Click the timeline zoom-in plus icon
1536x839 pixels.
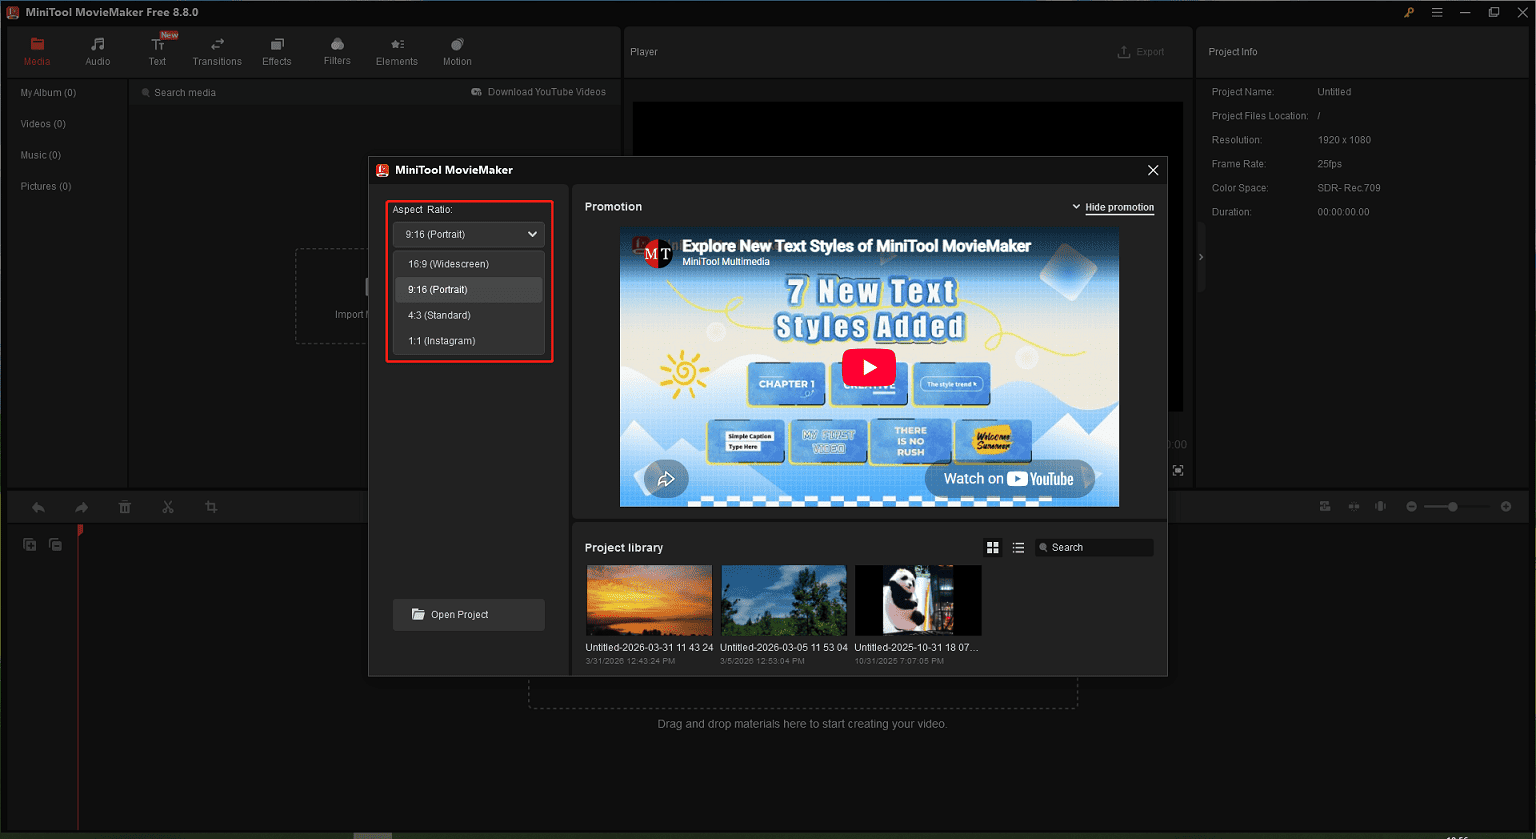1506,507
